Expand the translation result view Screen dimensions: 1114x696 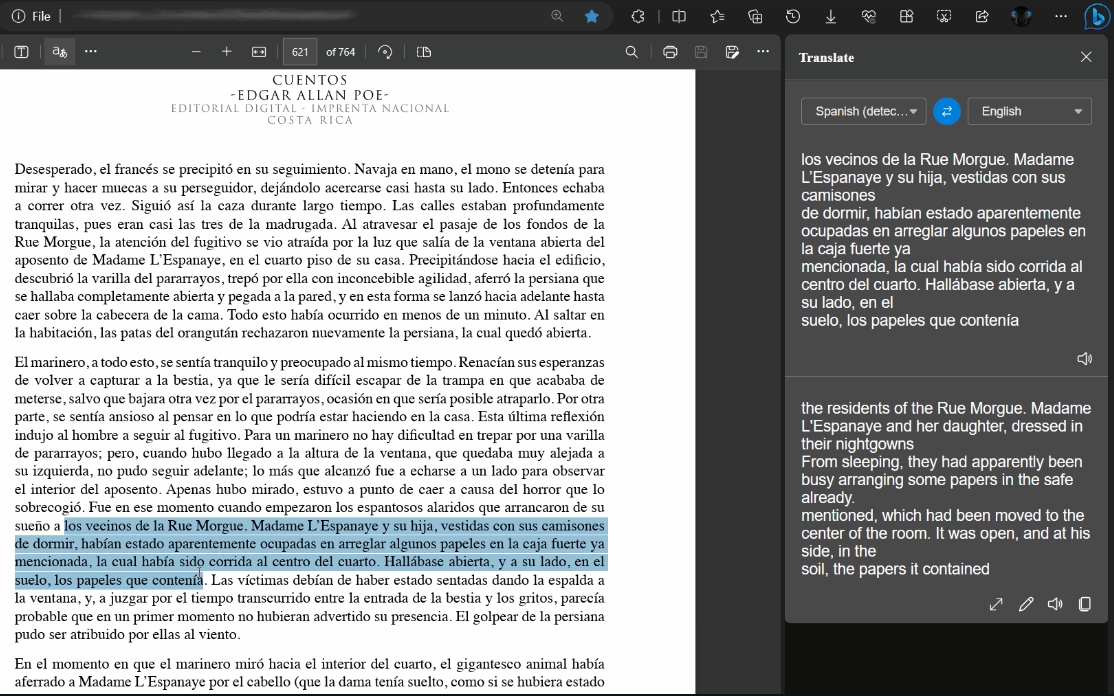[996, 604]
